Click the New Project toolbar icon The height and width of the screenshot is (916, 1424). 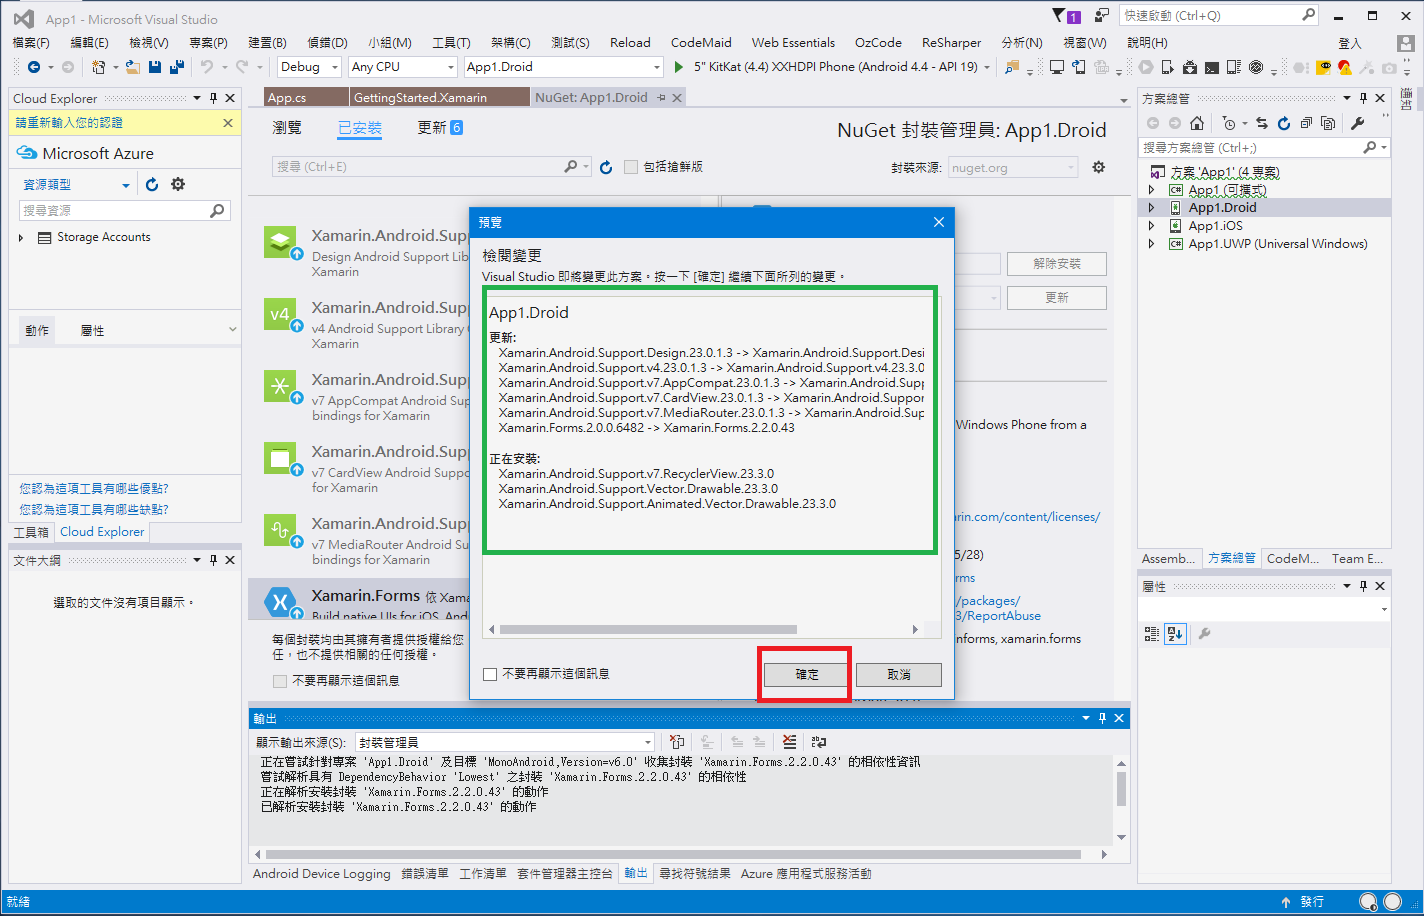coord(98,67)
